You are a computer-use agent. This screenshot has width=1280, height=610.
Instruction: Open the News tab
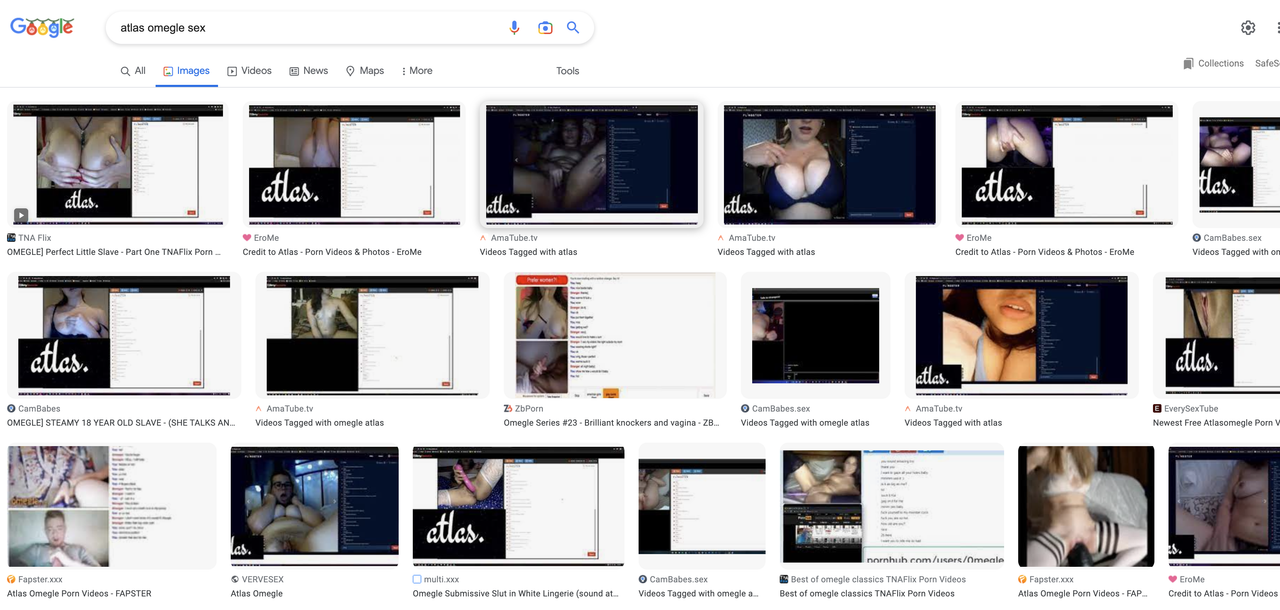pyautogui.click(x=308, y=71)
